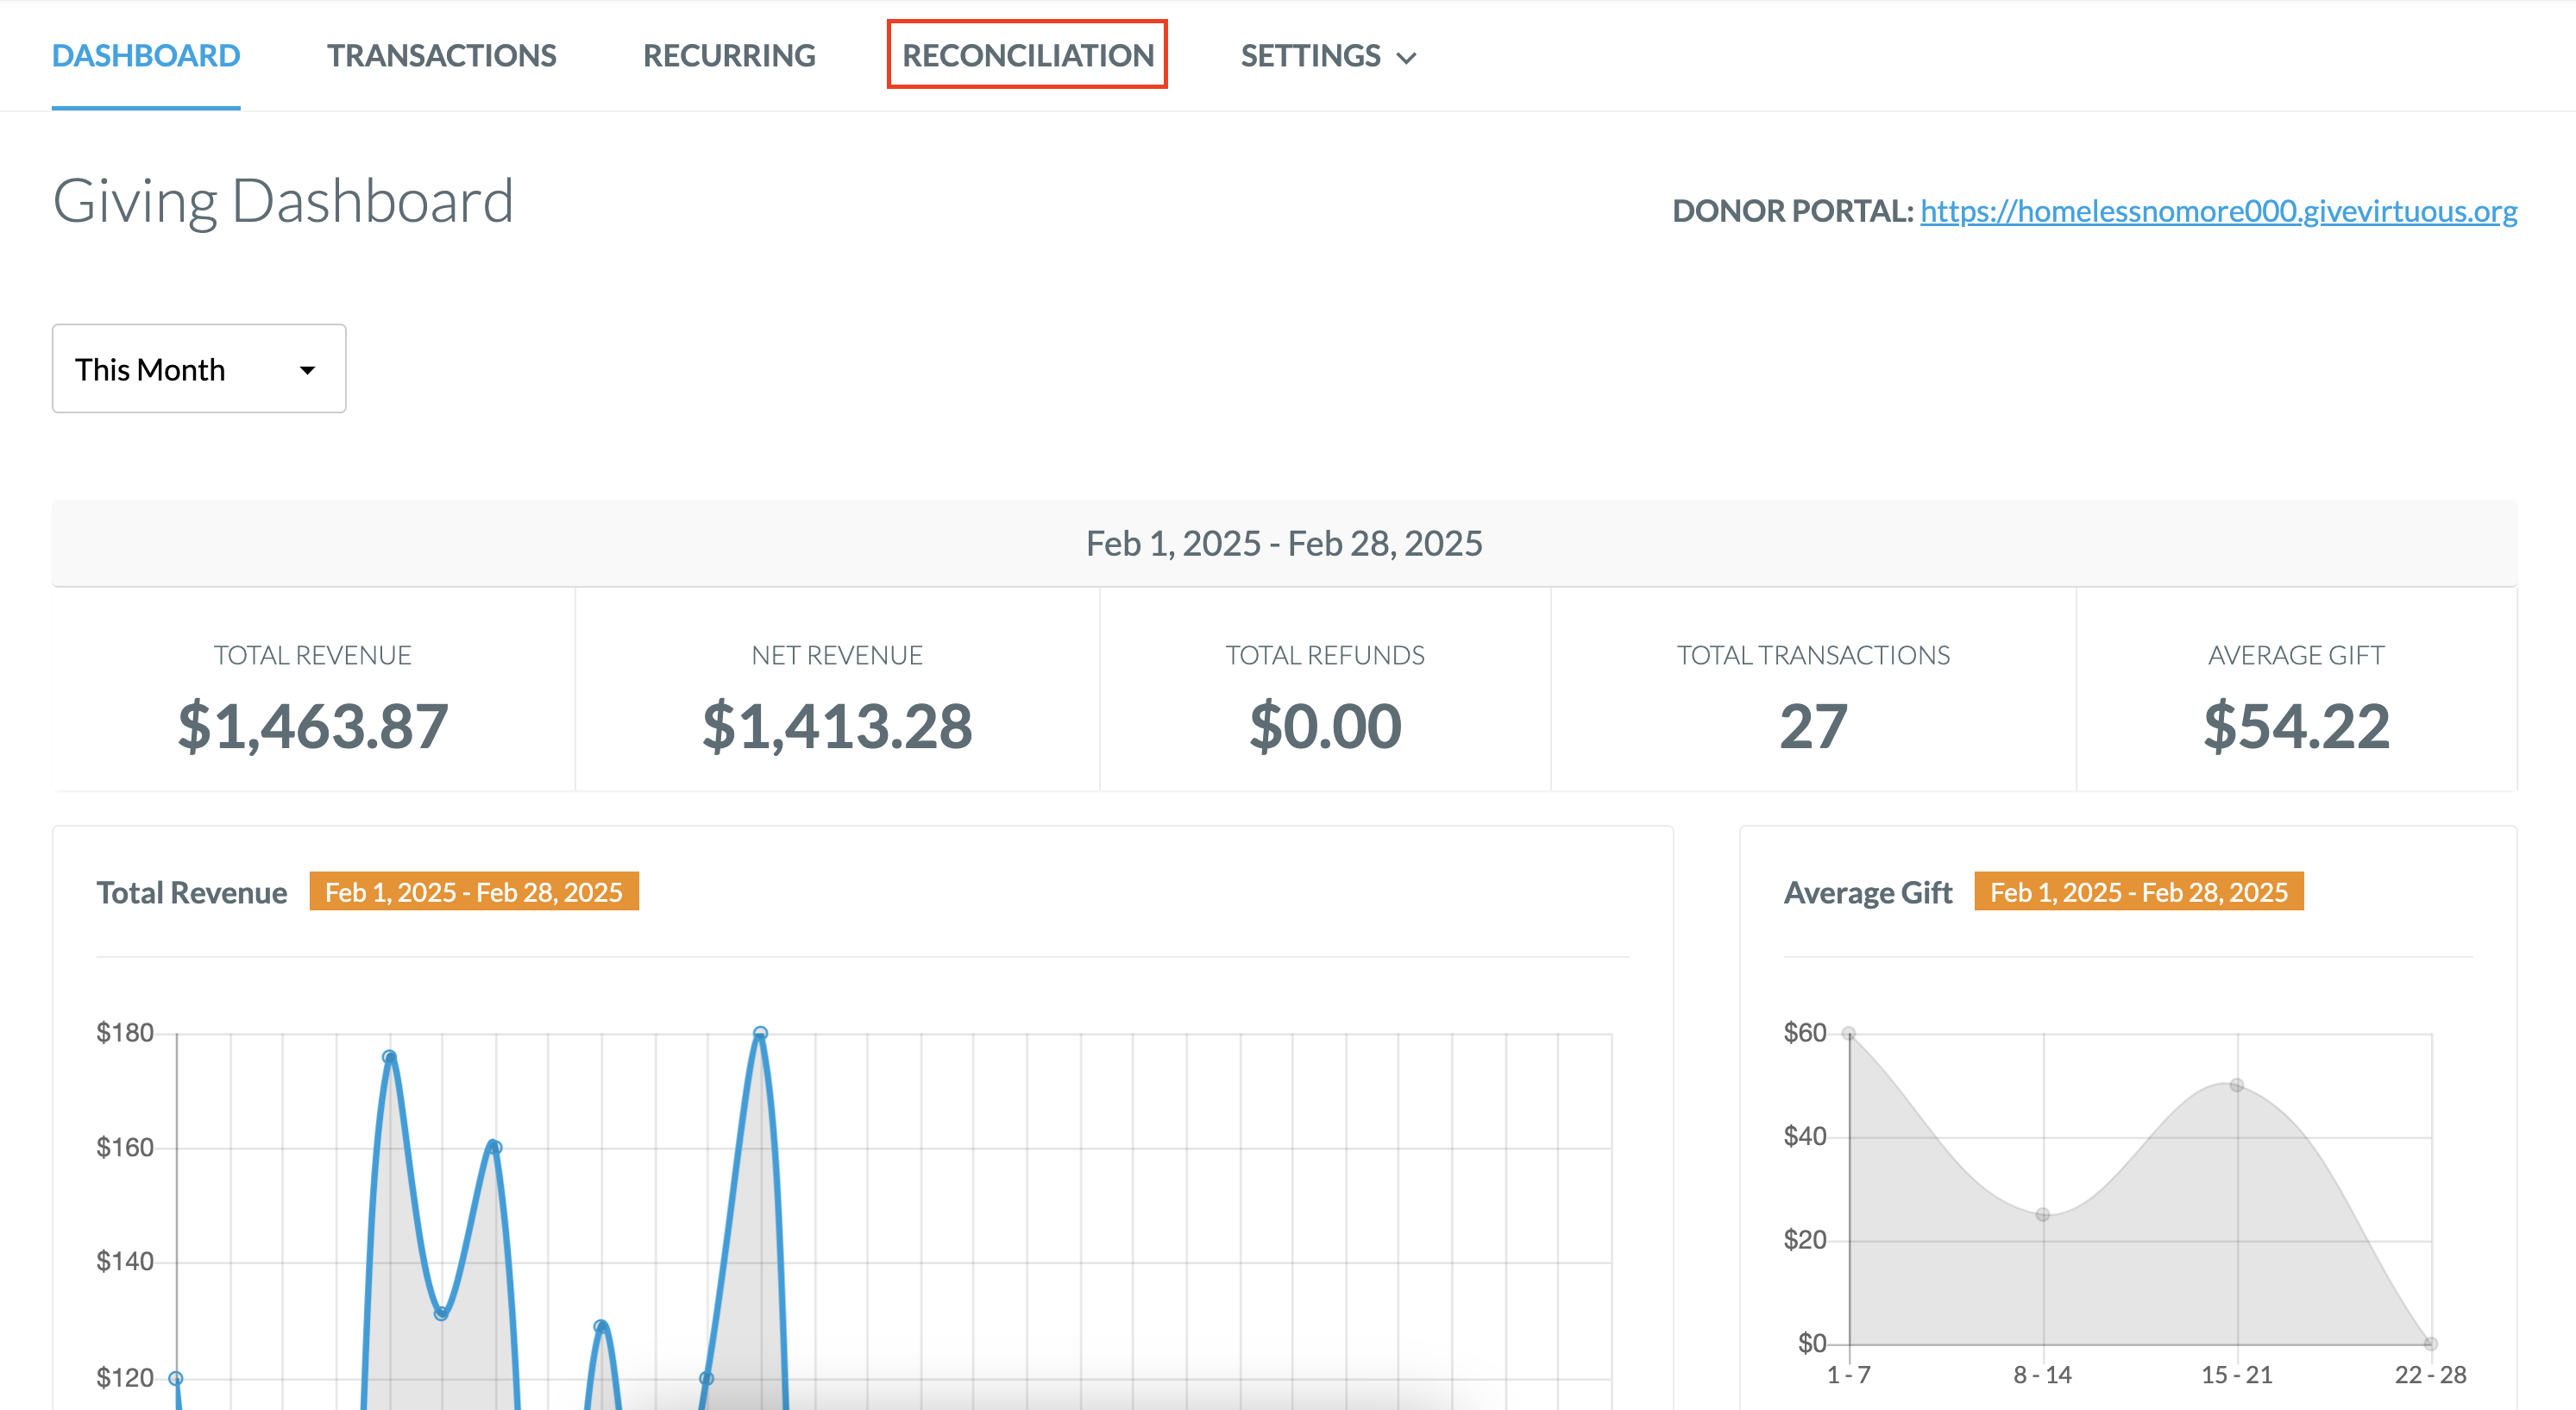The width and height of the screenshot is (2576, 1410).
Task: Click the AVERAGE GIFT stat label
Action: [x=2296, y=655]
